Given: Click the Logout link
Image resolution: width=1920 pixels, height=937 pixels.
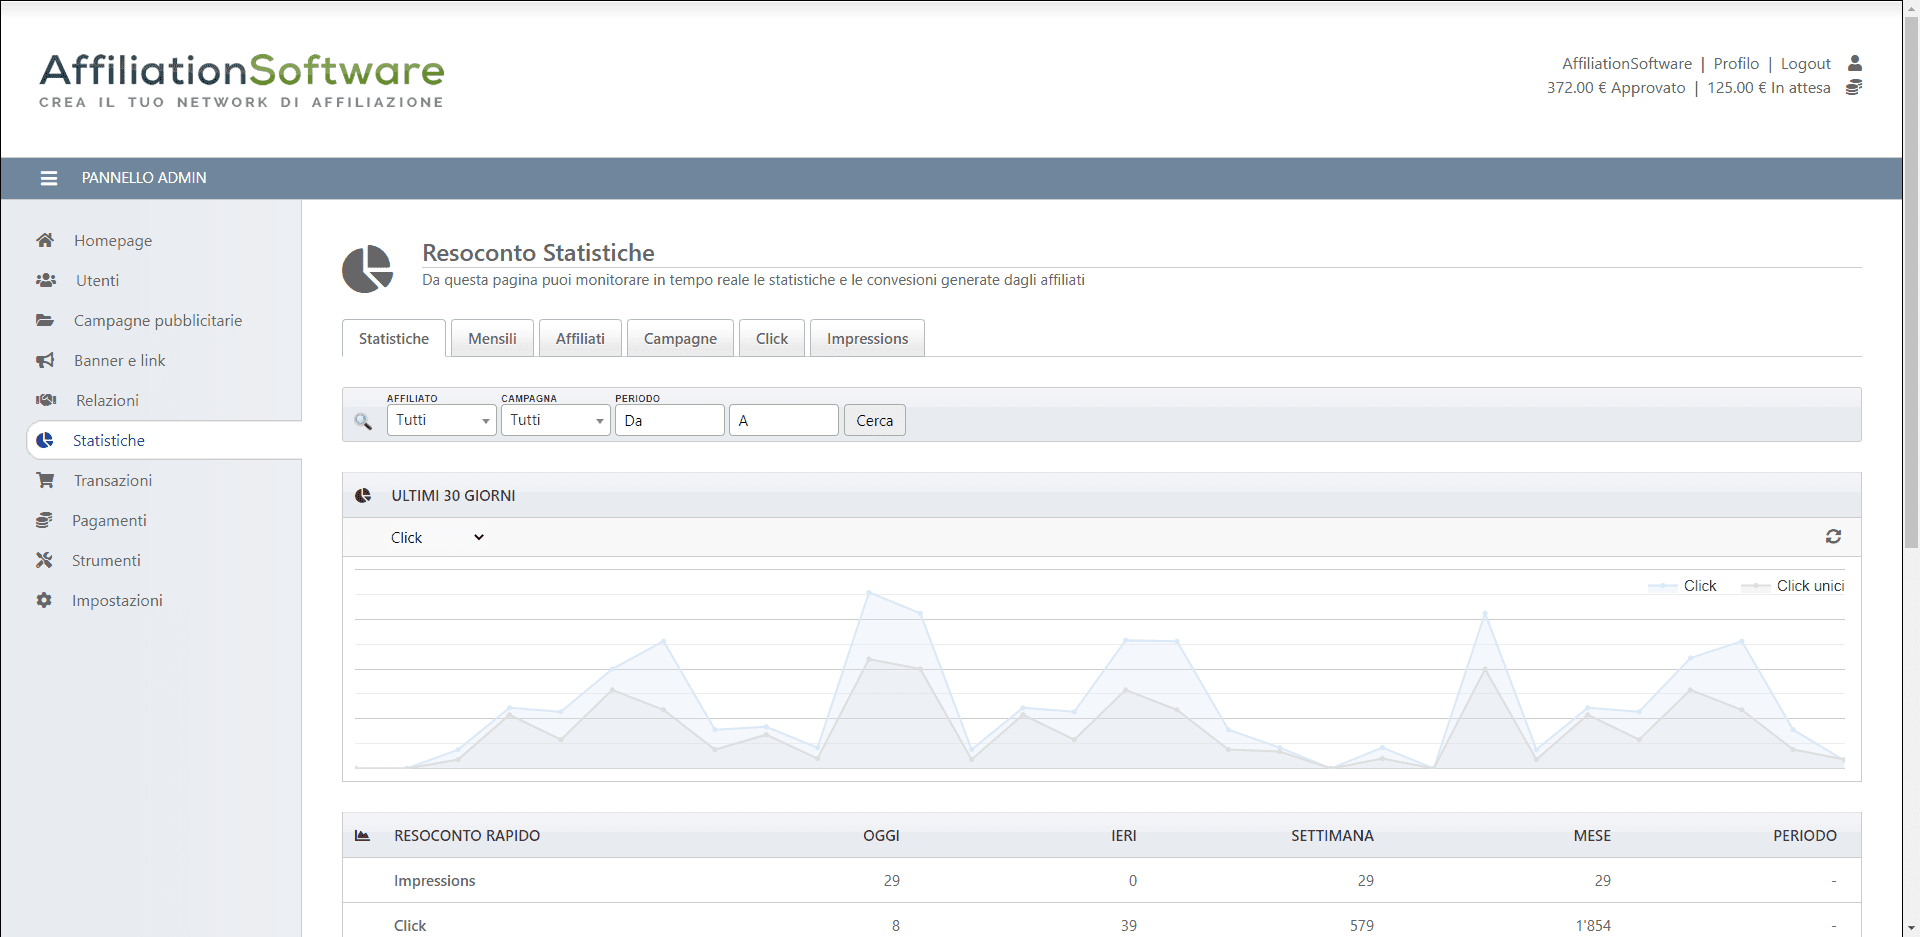Looking at the screenshot, I should [1805, 64].
